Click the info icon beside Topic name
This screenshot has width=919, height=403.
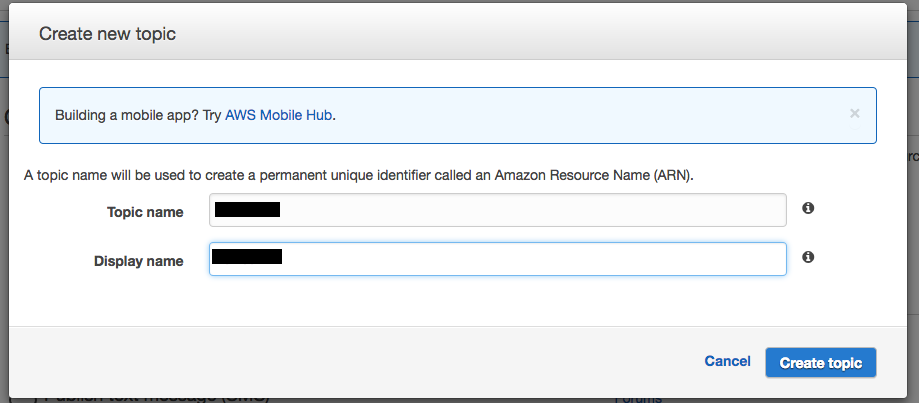tap(808, 209)
